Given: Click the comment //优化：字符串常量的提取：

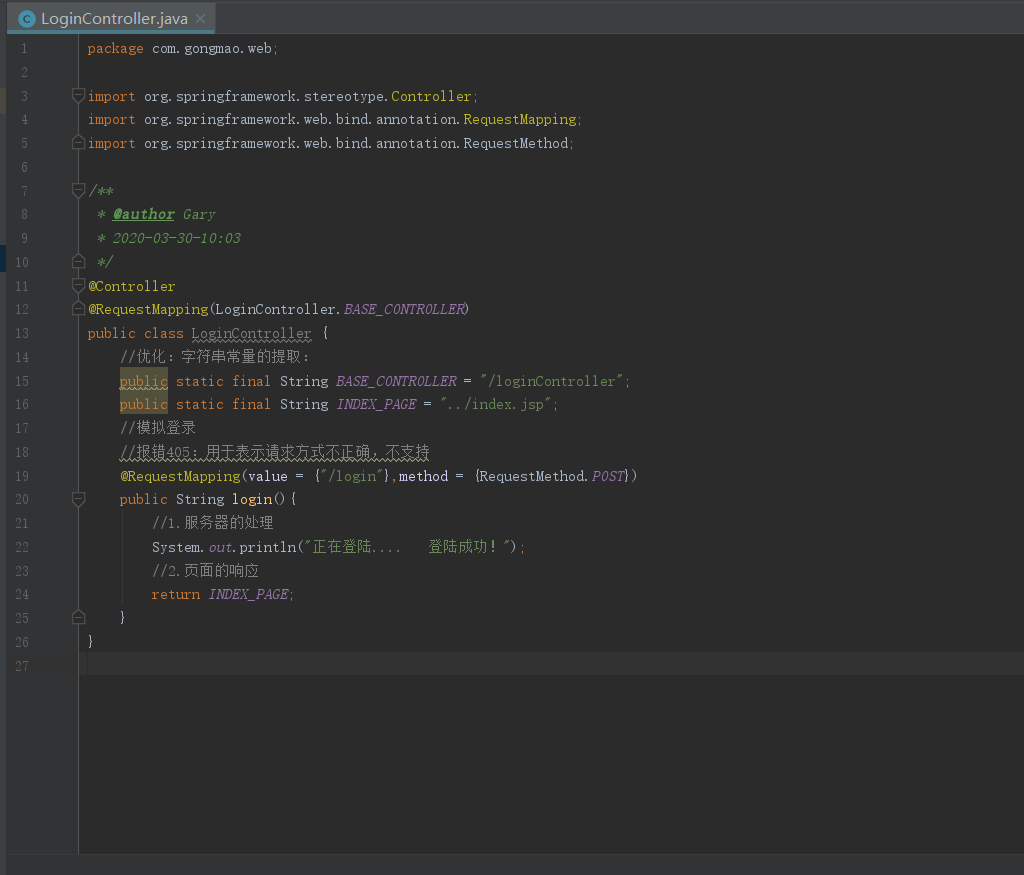Looking at the screenshot, I should [215, 357].
